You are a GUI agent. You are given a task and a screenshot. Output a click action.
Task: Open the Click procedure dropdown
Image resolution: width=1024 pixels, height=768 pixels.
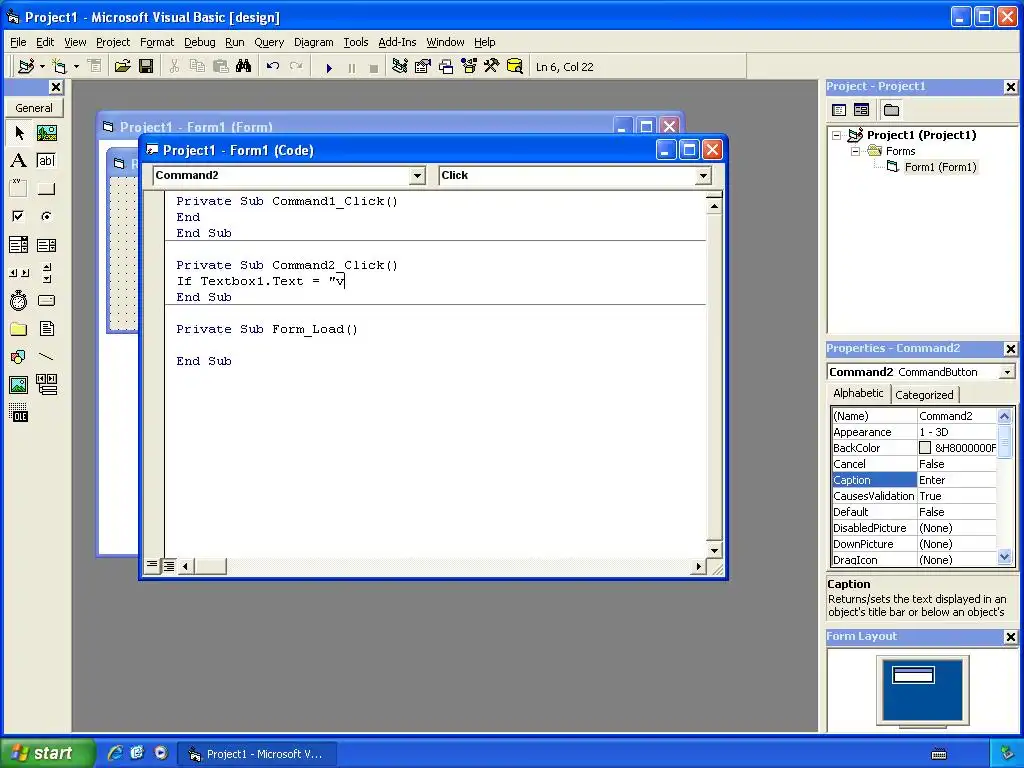[x=703, y=176]
